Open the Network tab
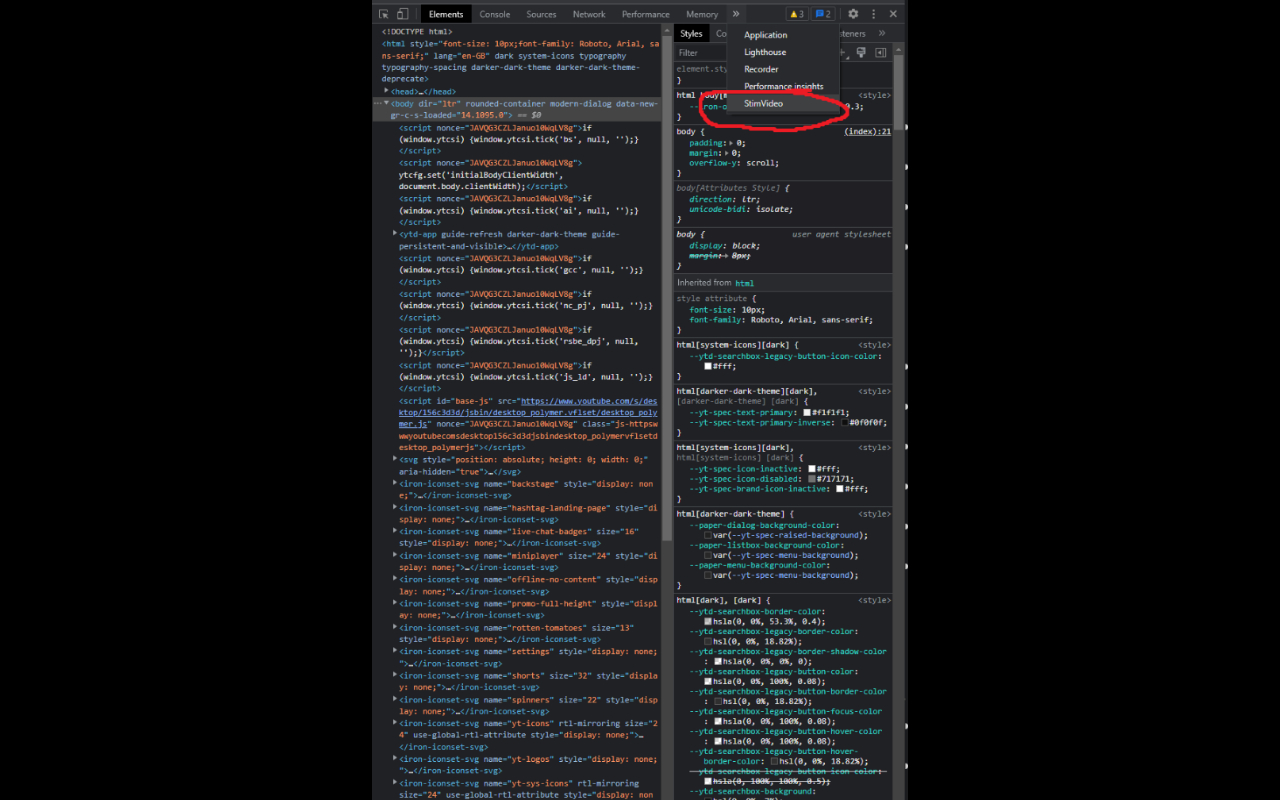1280x800 pixels. pos(589,14)
